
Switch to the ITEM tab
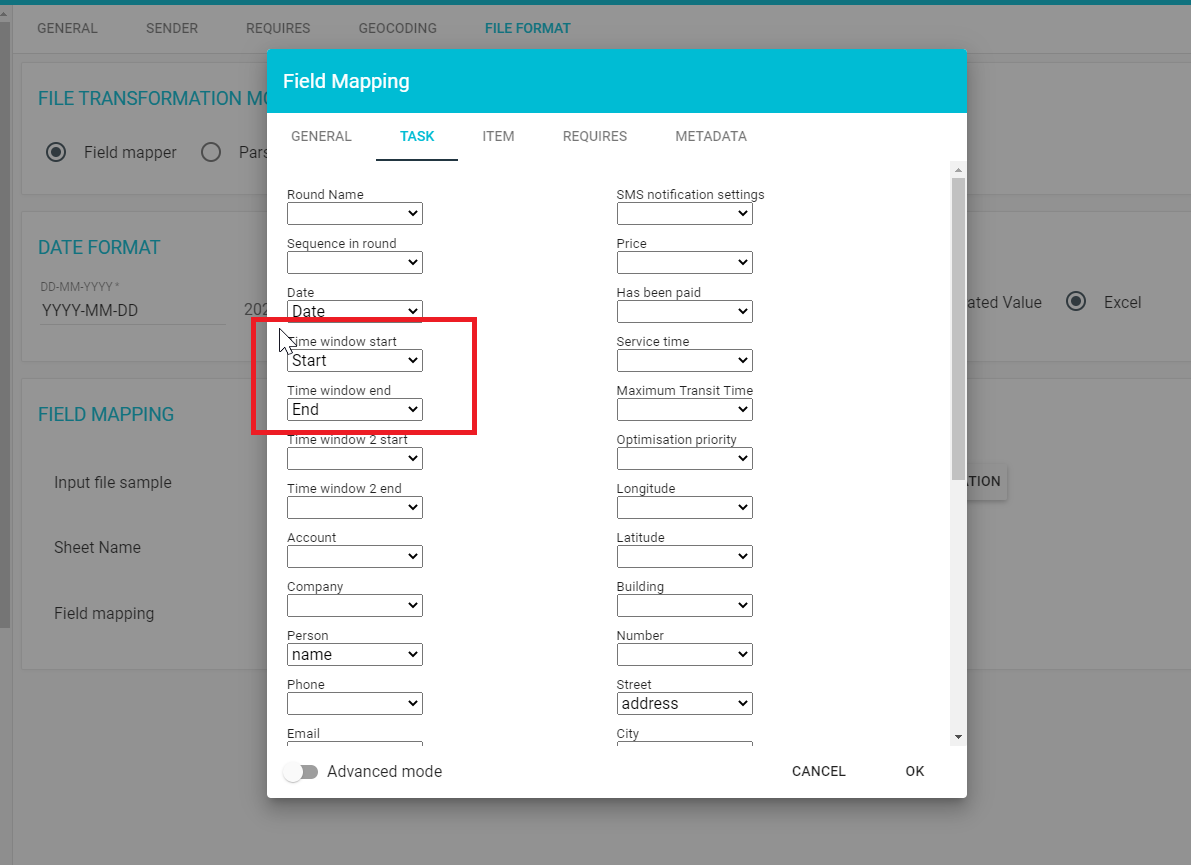coord(498,136)
